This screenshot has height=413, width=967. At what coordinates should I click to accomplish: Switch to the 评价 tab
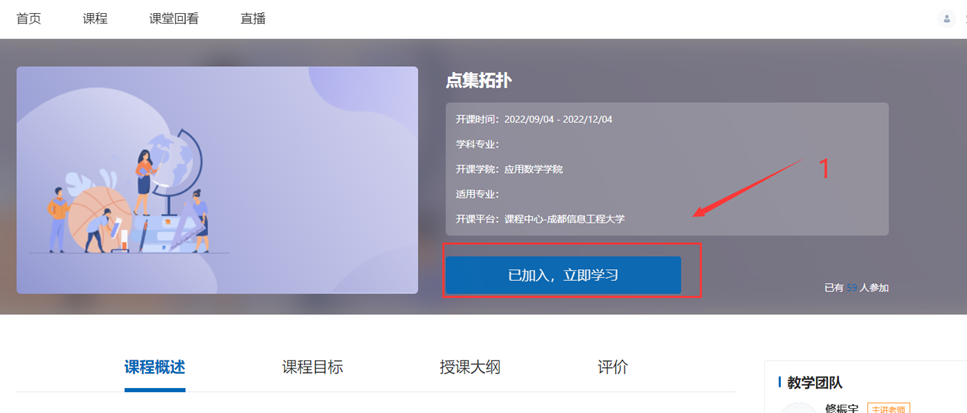tap(612, 367)
